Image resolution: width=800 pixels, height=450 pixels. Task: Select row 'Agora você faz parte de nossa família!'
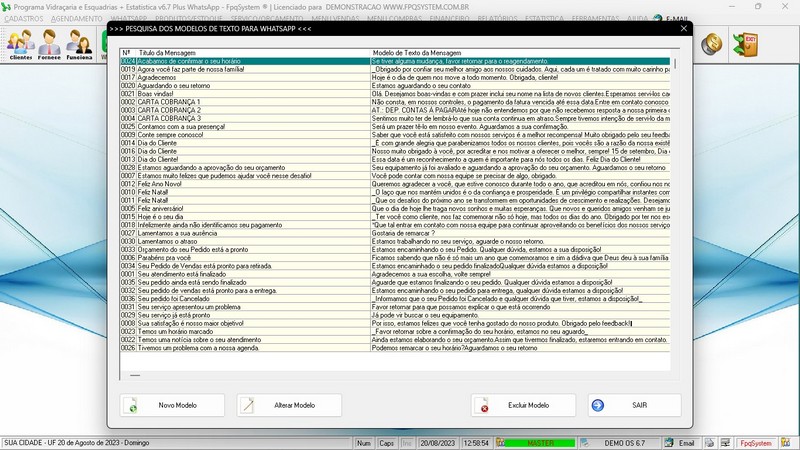(395, 69)
